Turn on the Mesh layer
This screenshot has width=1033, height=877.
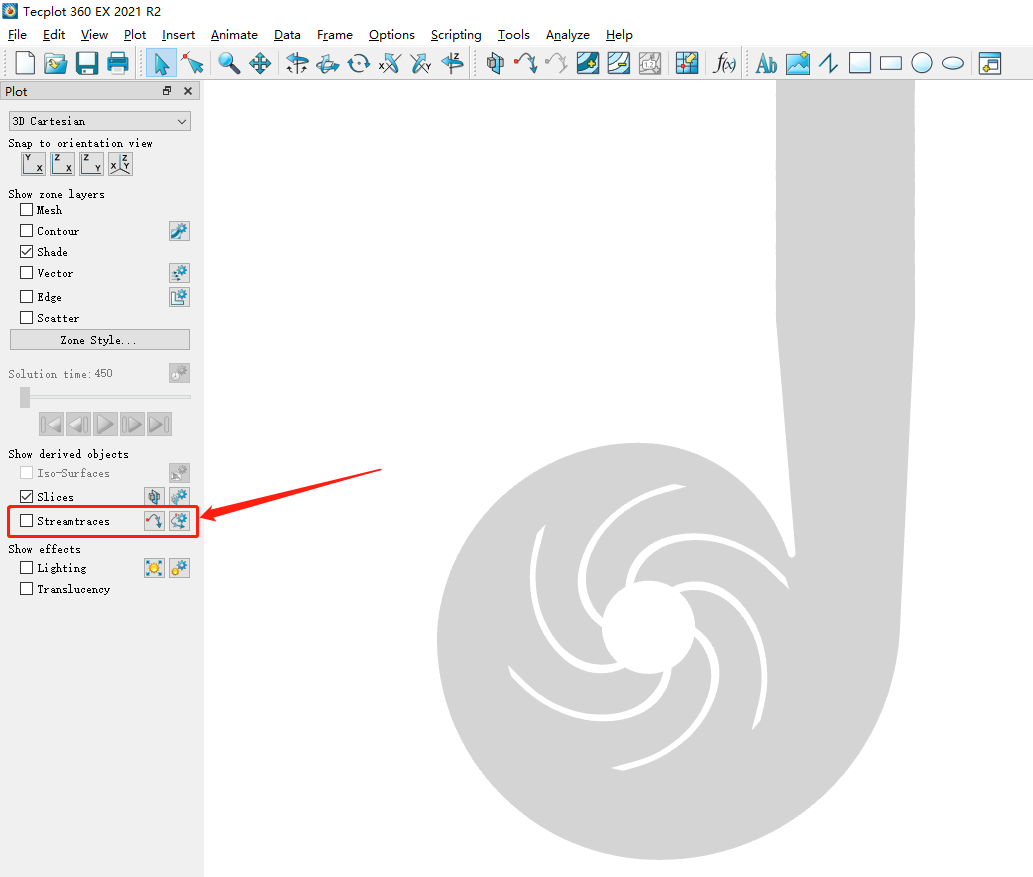(27, 210)
